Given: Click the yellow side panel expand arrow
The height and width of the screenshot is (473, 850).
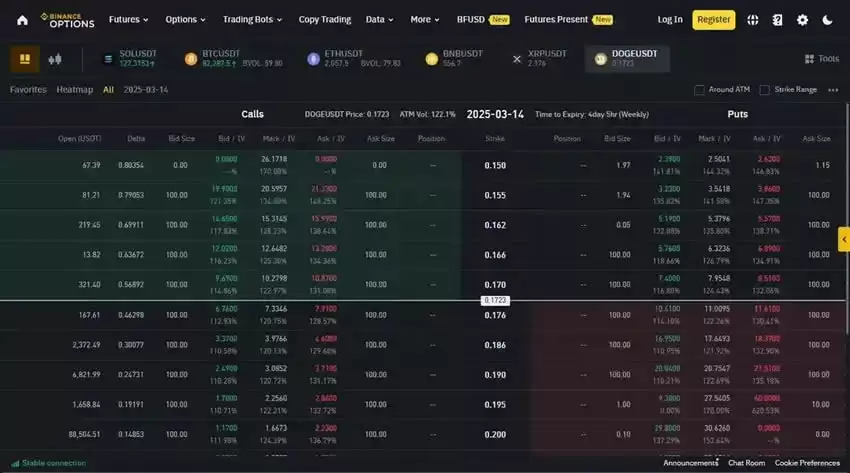Looking at the screenshot, I should pos(844,240).
